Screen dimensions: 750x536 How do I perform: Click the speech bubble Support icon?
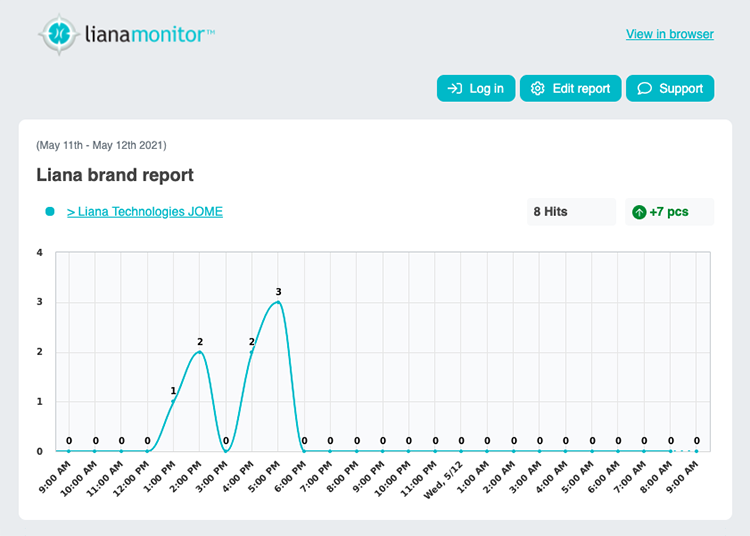645,89
